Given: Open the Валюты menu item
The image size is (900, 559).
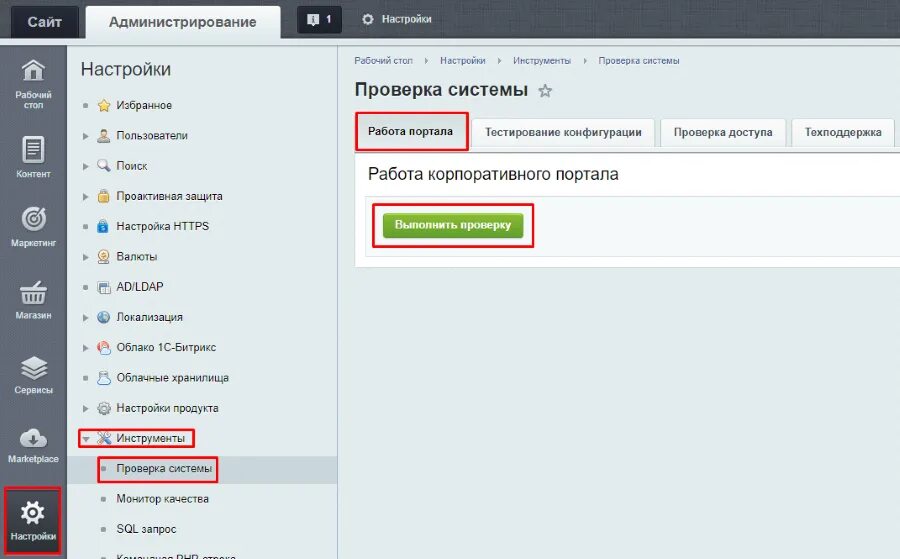Looking at the screenshot, I should pos(137,257).
